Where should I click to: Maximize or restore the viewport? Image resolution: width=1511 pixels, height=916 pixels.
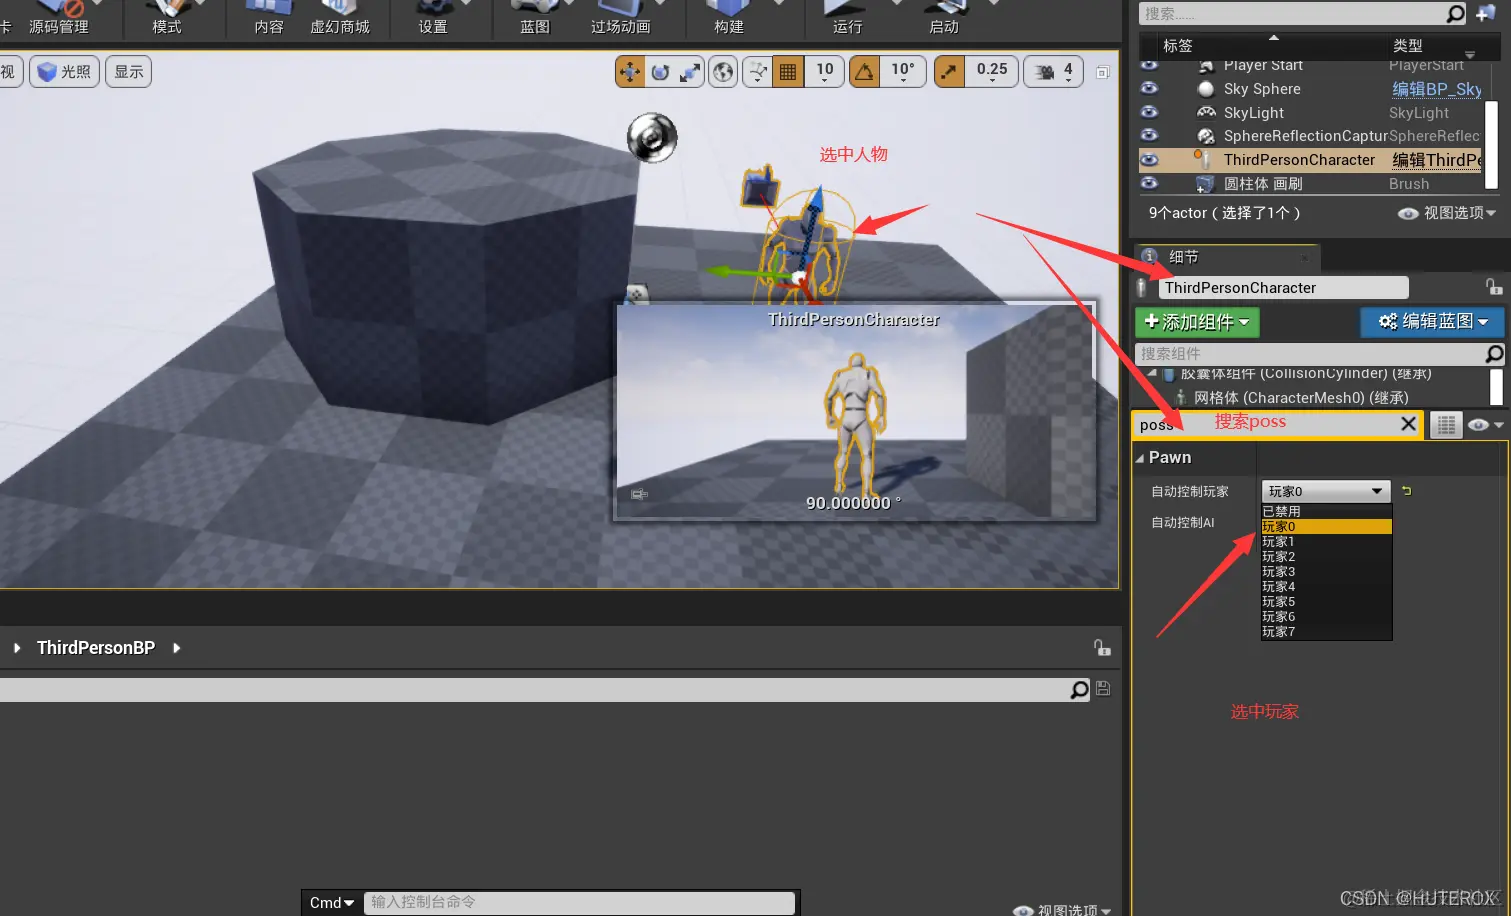click(1103, 72)
